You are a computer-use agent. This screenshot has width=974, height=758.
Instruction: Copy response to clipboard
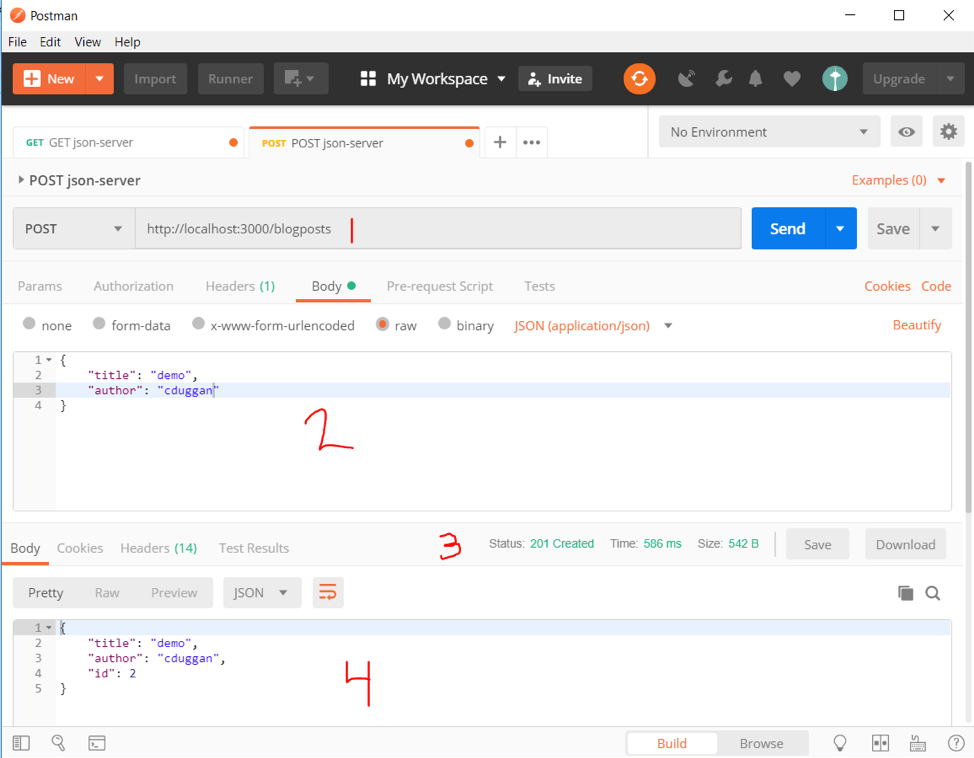point(906,593)
